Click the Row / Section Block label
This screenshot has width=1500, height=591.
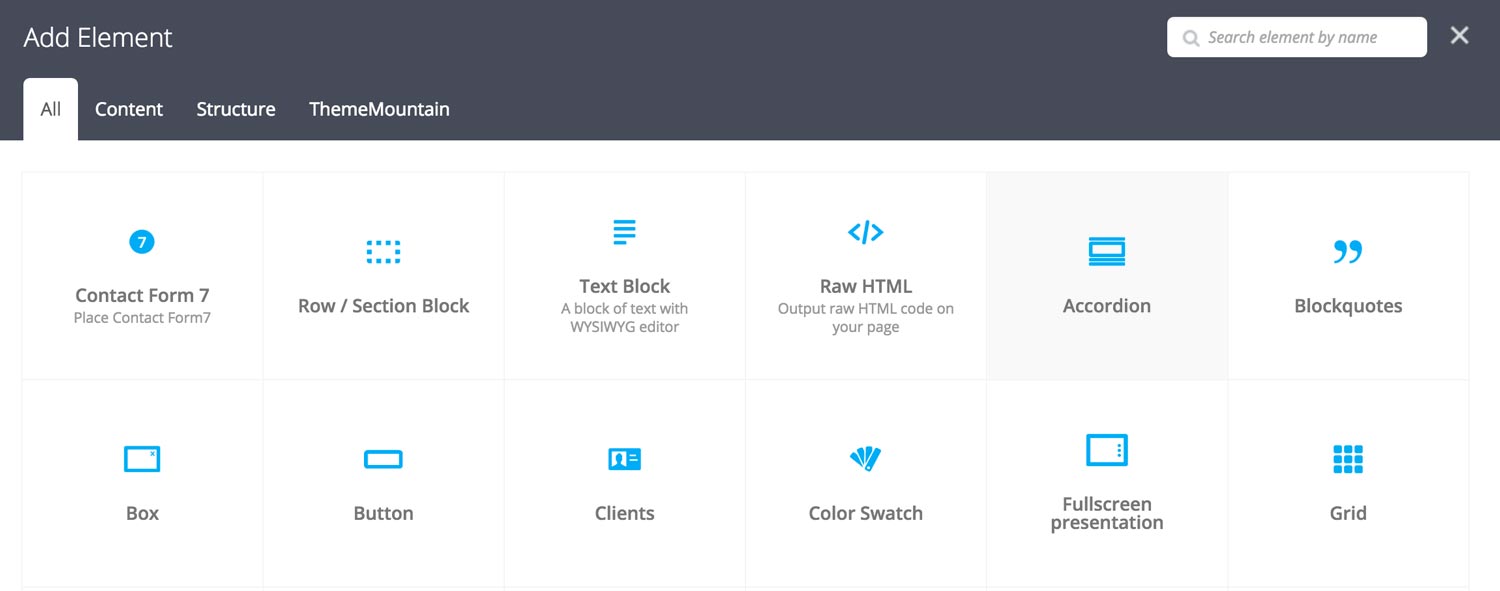[383, 306]
